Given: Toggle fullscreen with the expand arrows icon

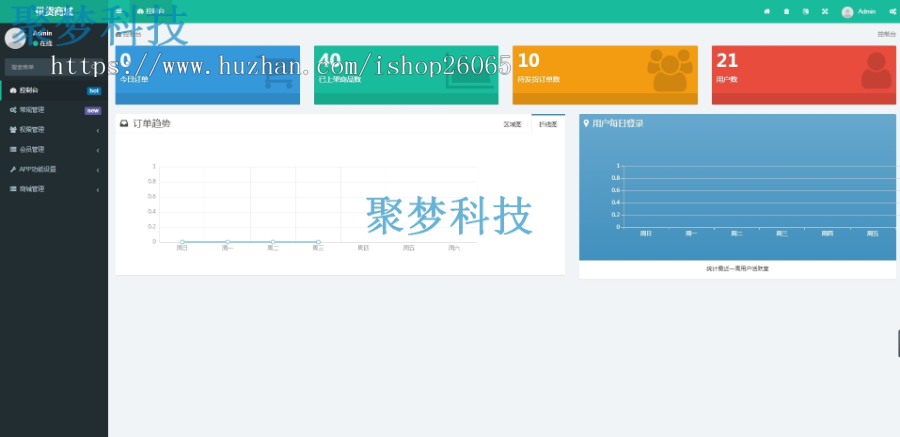Looking at the screenshot, I should pyautogui.click(x=825, y=11).
